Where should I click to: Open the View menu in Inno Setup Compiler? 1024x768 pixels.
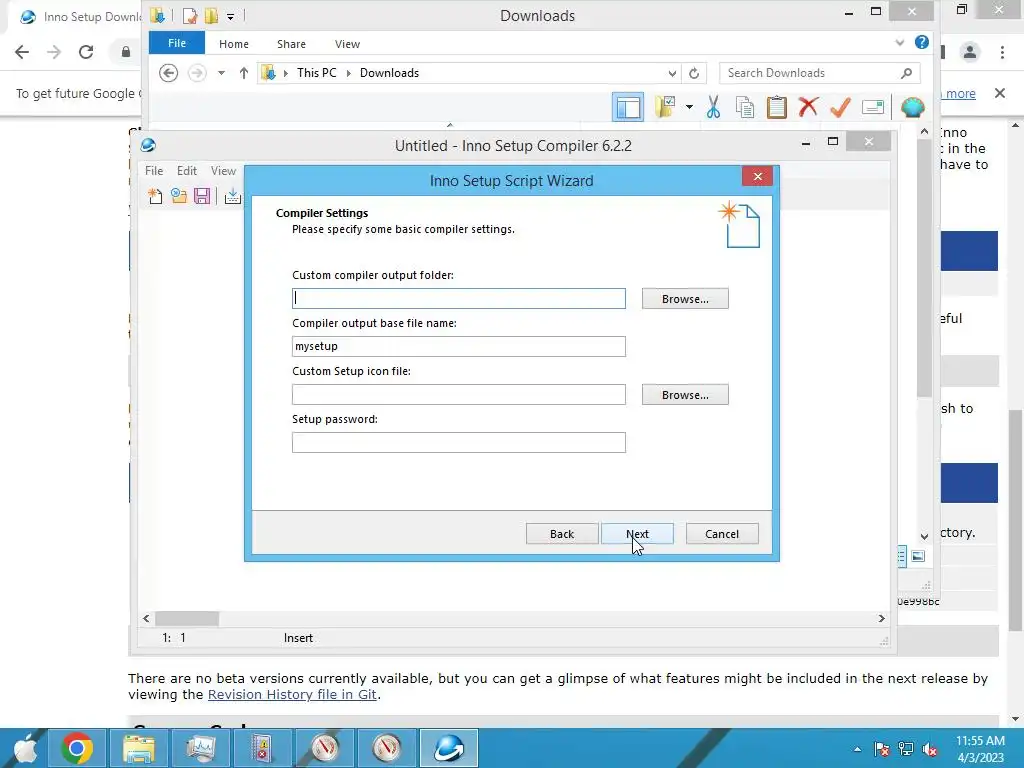pyautogui.click(x=223, y=170)
